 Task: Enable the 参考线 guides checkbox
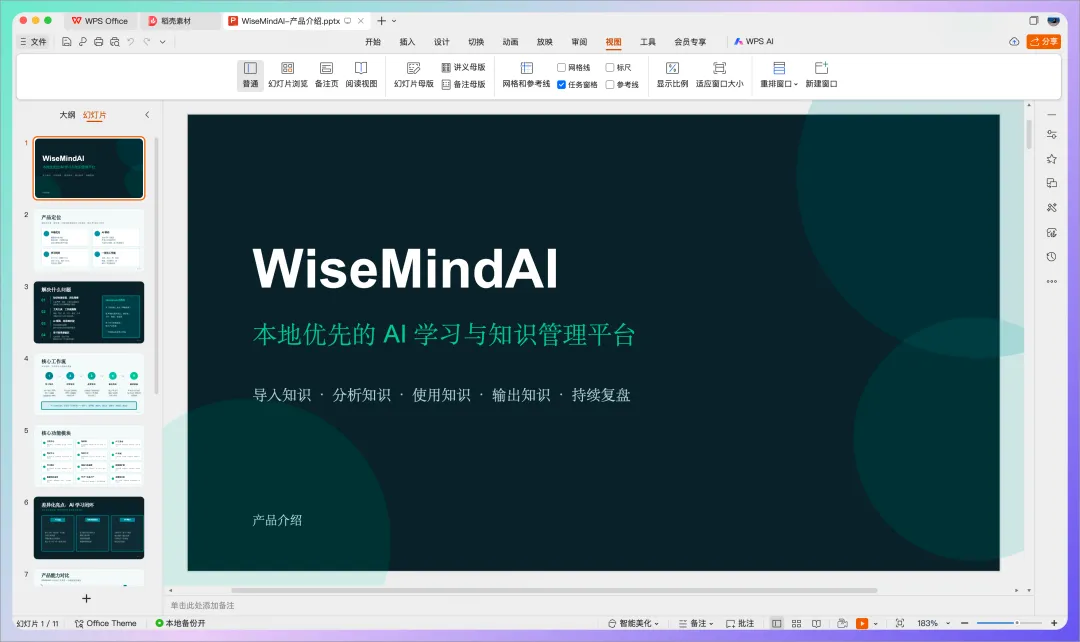610,85
